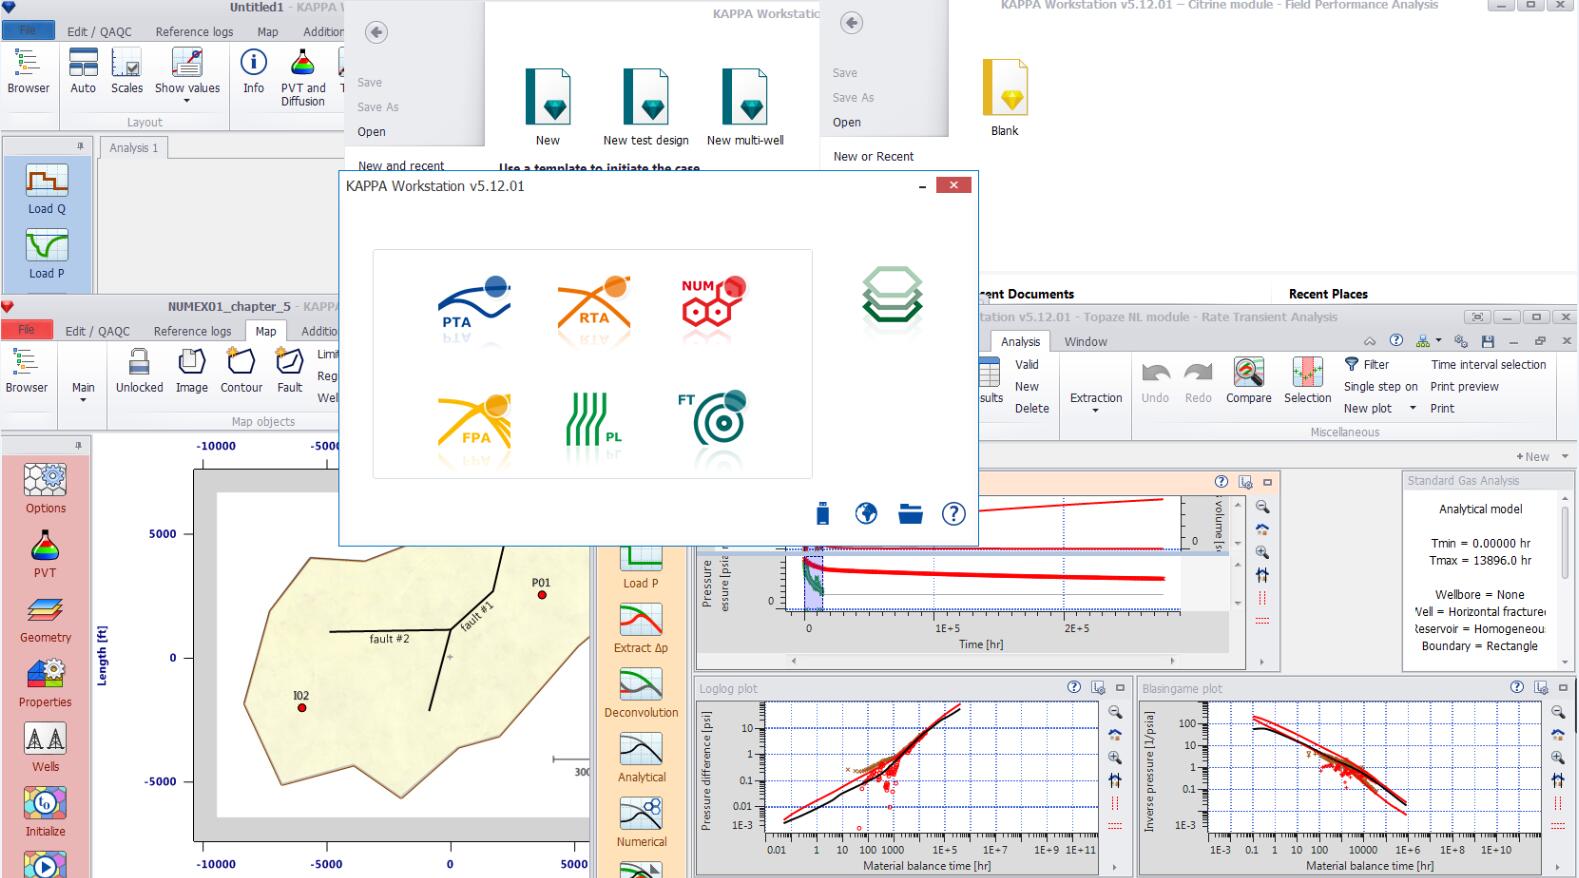Open Options in NUMEX01 side panel
This screenshot has height=878, width=1579.
[45, 489]
